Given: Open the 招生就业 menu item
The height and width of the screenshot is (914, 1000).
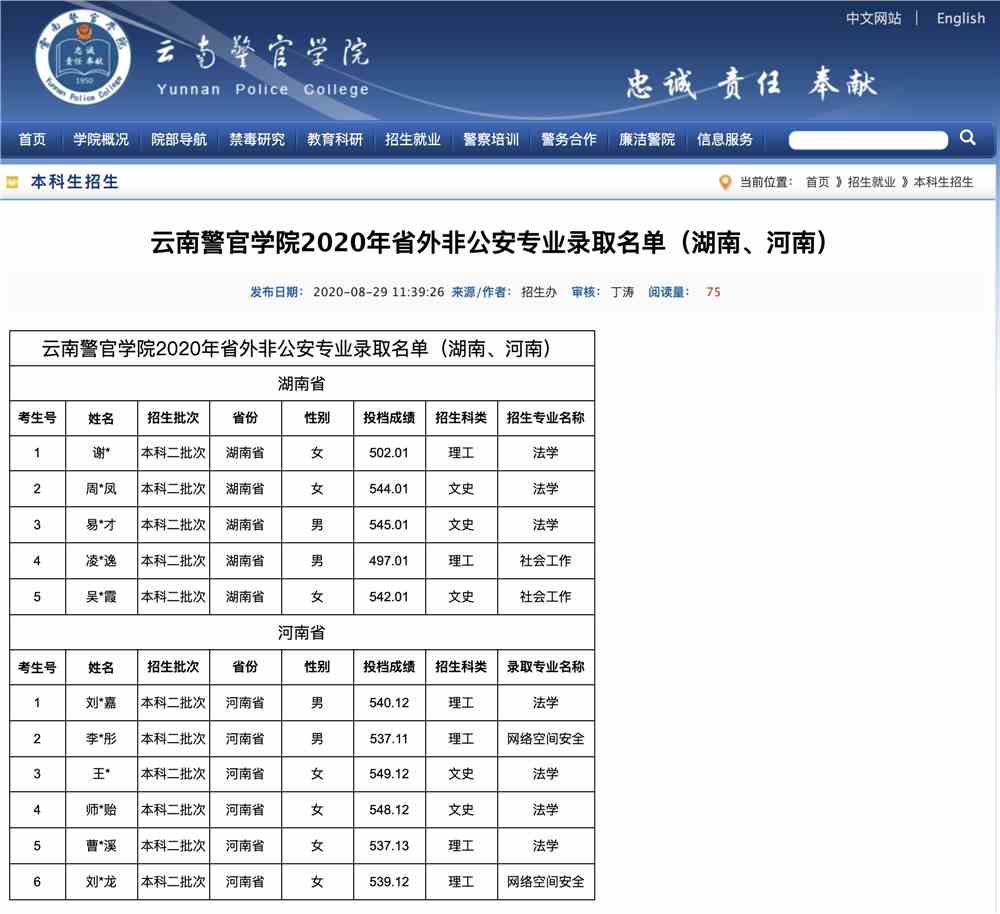Looking at the screenshot, I should tap(413, 139).
